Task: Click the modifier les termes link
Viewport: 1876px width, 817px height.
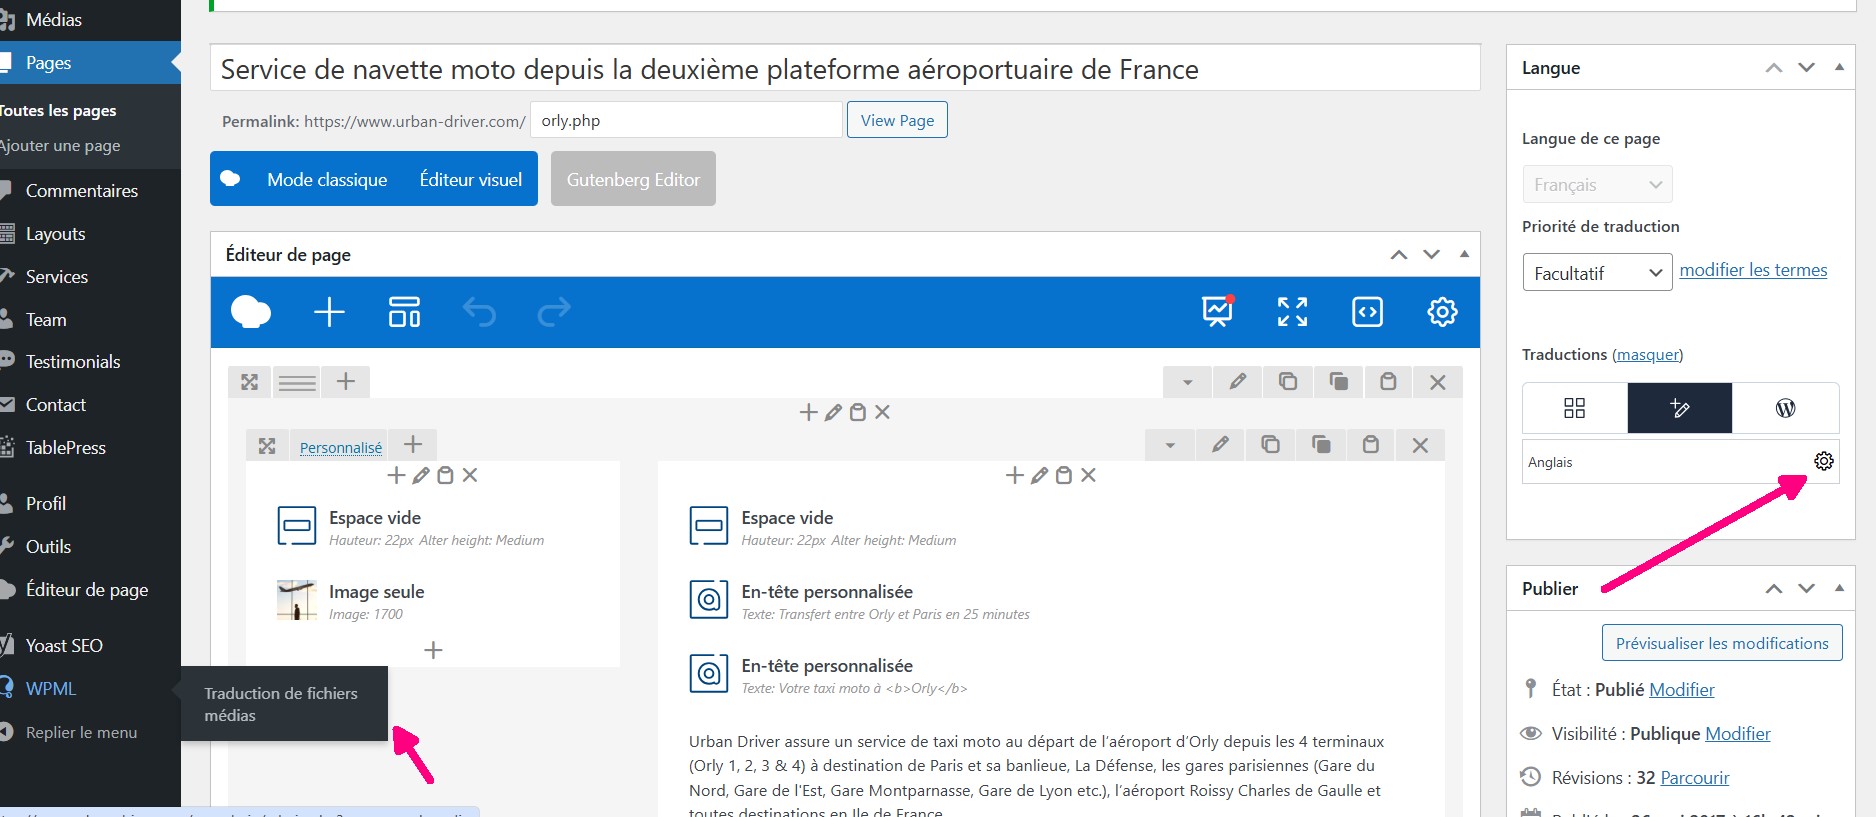Action: point(1753,270)
